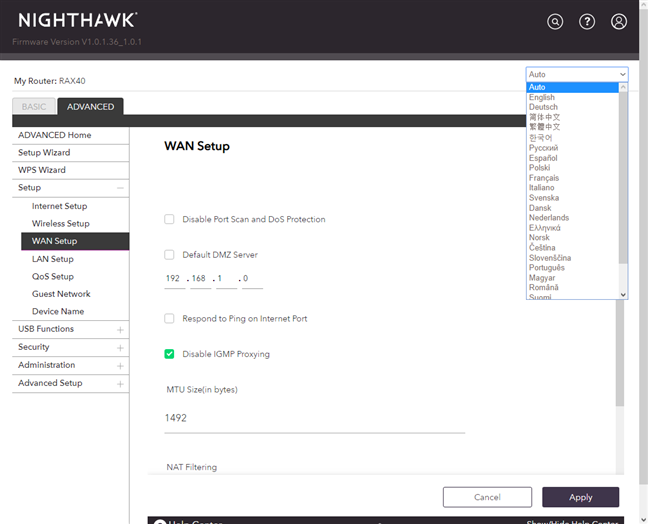The width and height of the screenshot is (648, 524).
Task: Choose Magyar language option
Action: point(573,278)
